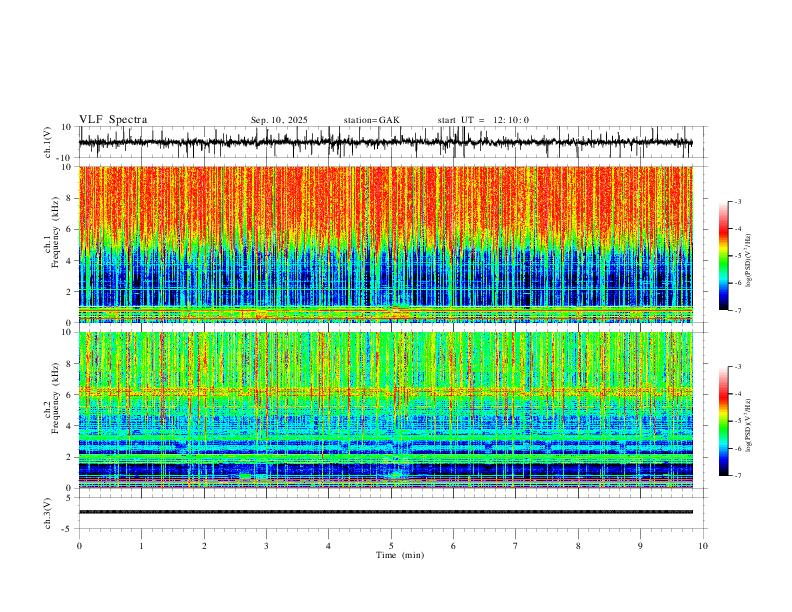The image size is (792, 612).
Task: Click the "6" kHz tick on ch.1 frequency axis
Action: tap(70, 229)
